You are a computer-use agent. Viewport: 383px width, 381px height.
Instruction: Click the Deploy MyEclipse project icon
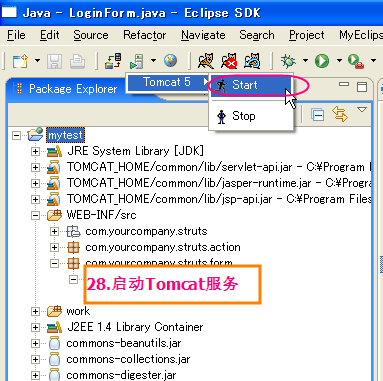(x=113, y=61)
